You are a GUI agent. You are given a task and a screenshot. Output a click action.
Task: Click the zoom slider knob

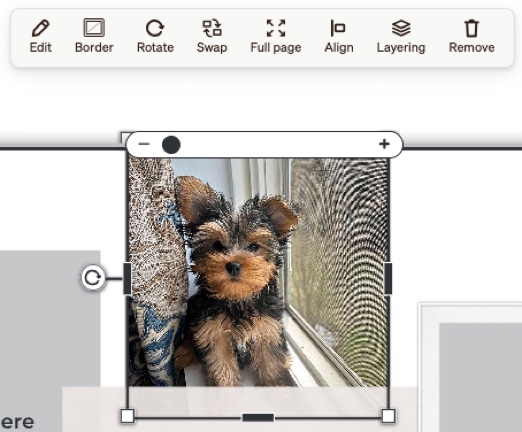tap(171, 145)
